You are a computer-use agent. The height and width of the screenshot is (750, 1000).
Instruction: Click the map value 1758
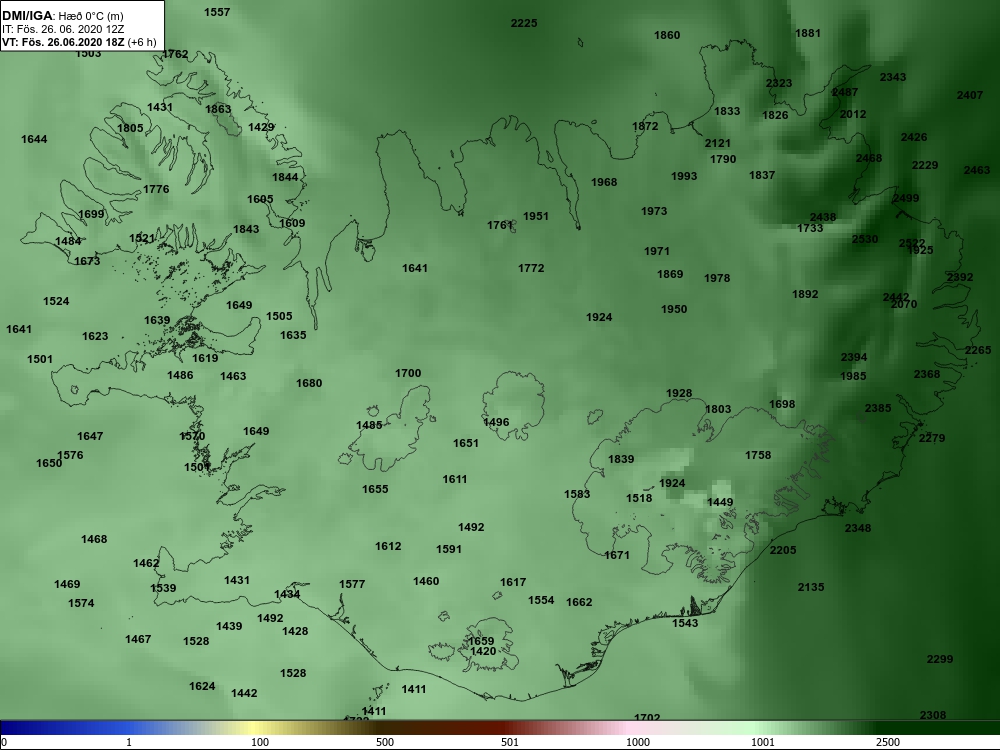758,455
